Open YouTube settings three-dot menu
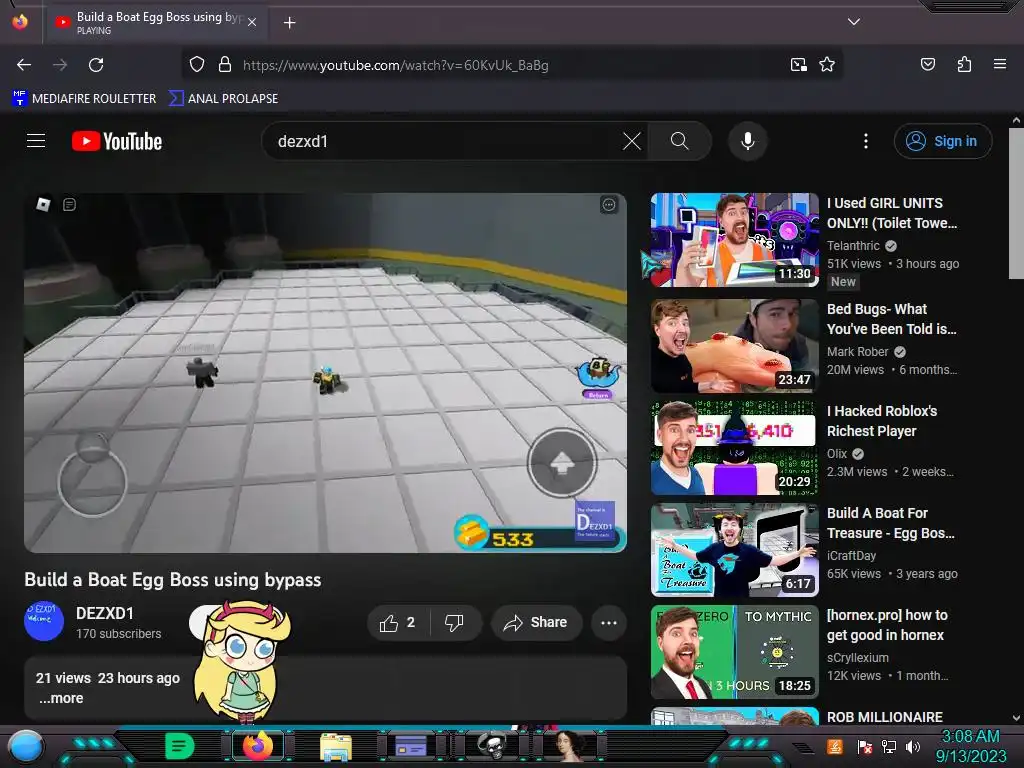The width and height of the screenshot is (1024, 768). pyautogui.click(x=866, y=141)
